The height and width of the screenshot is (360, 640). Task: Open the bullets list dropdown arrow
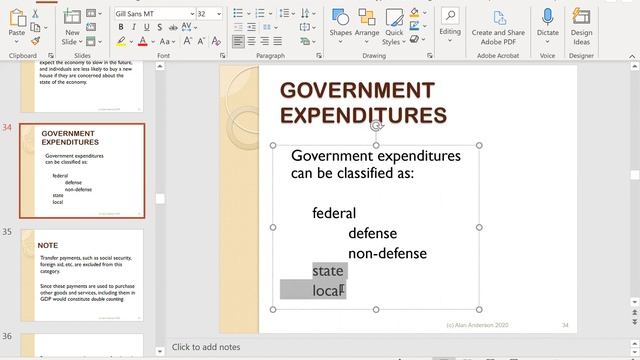248,14
